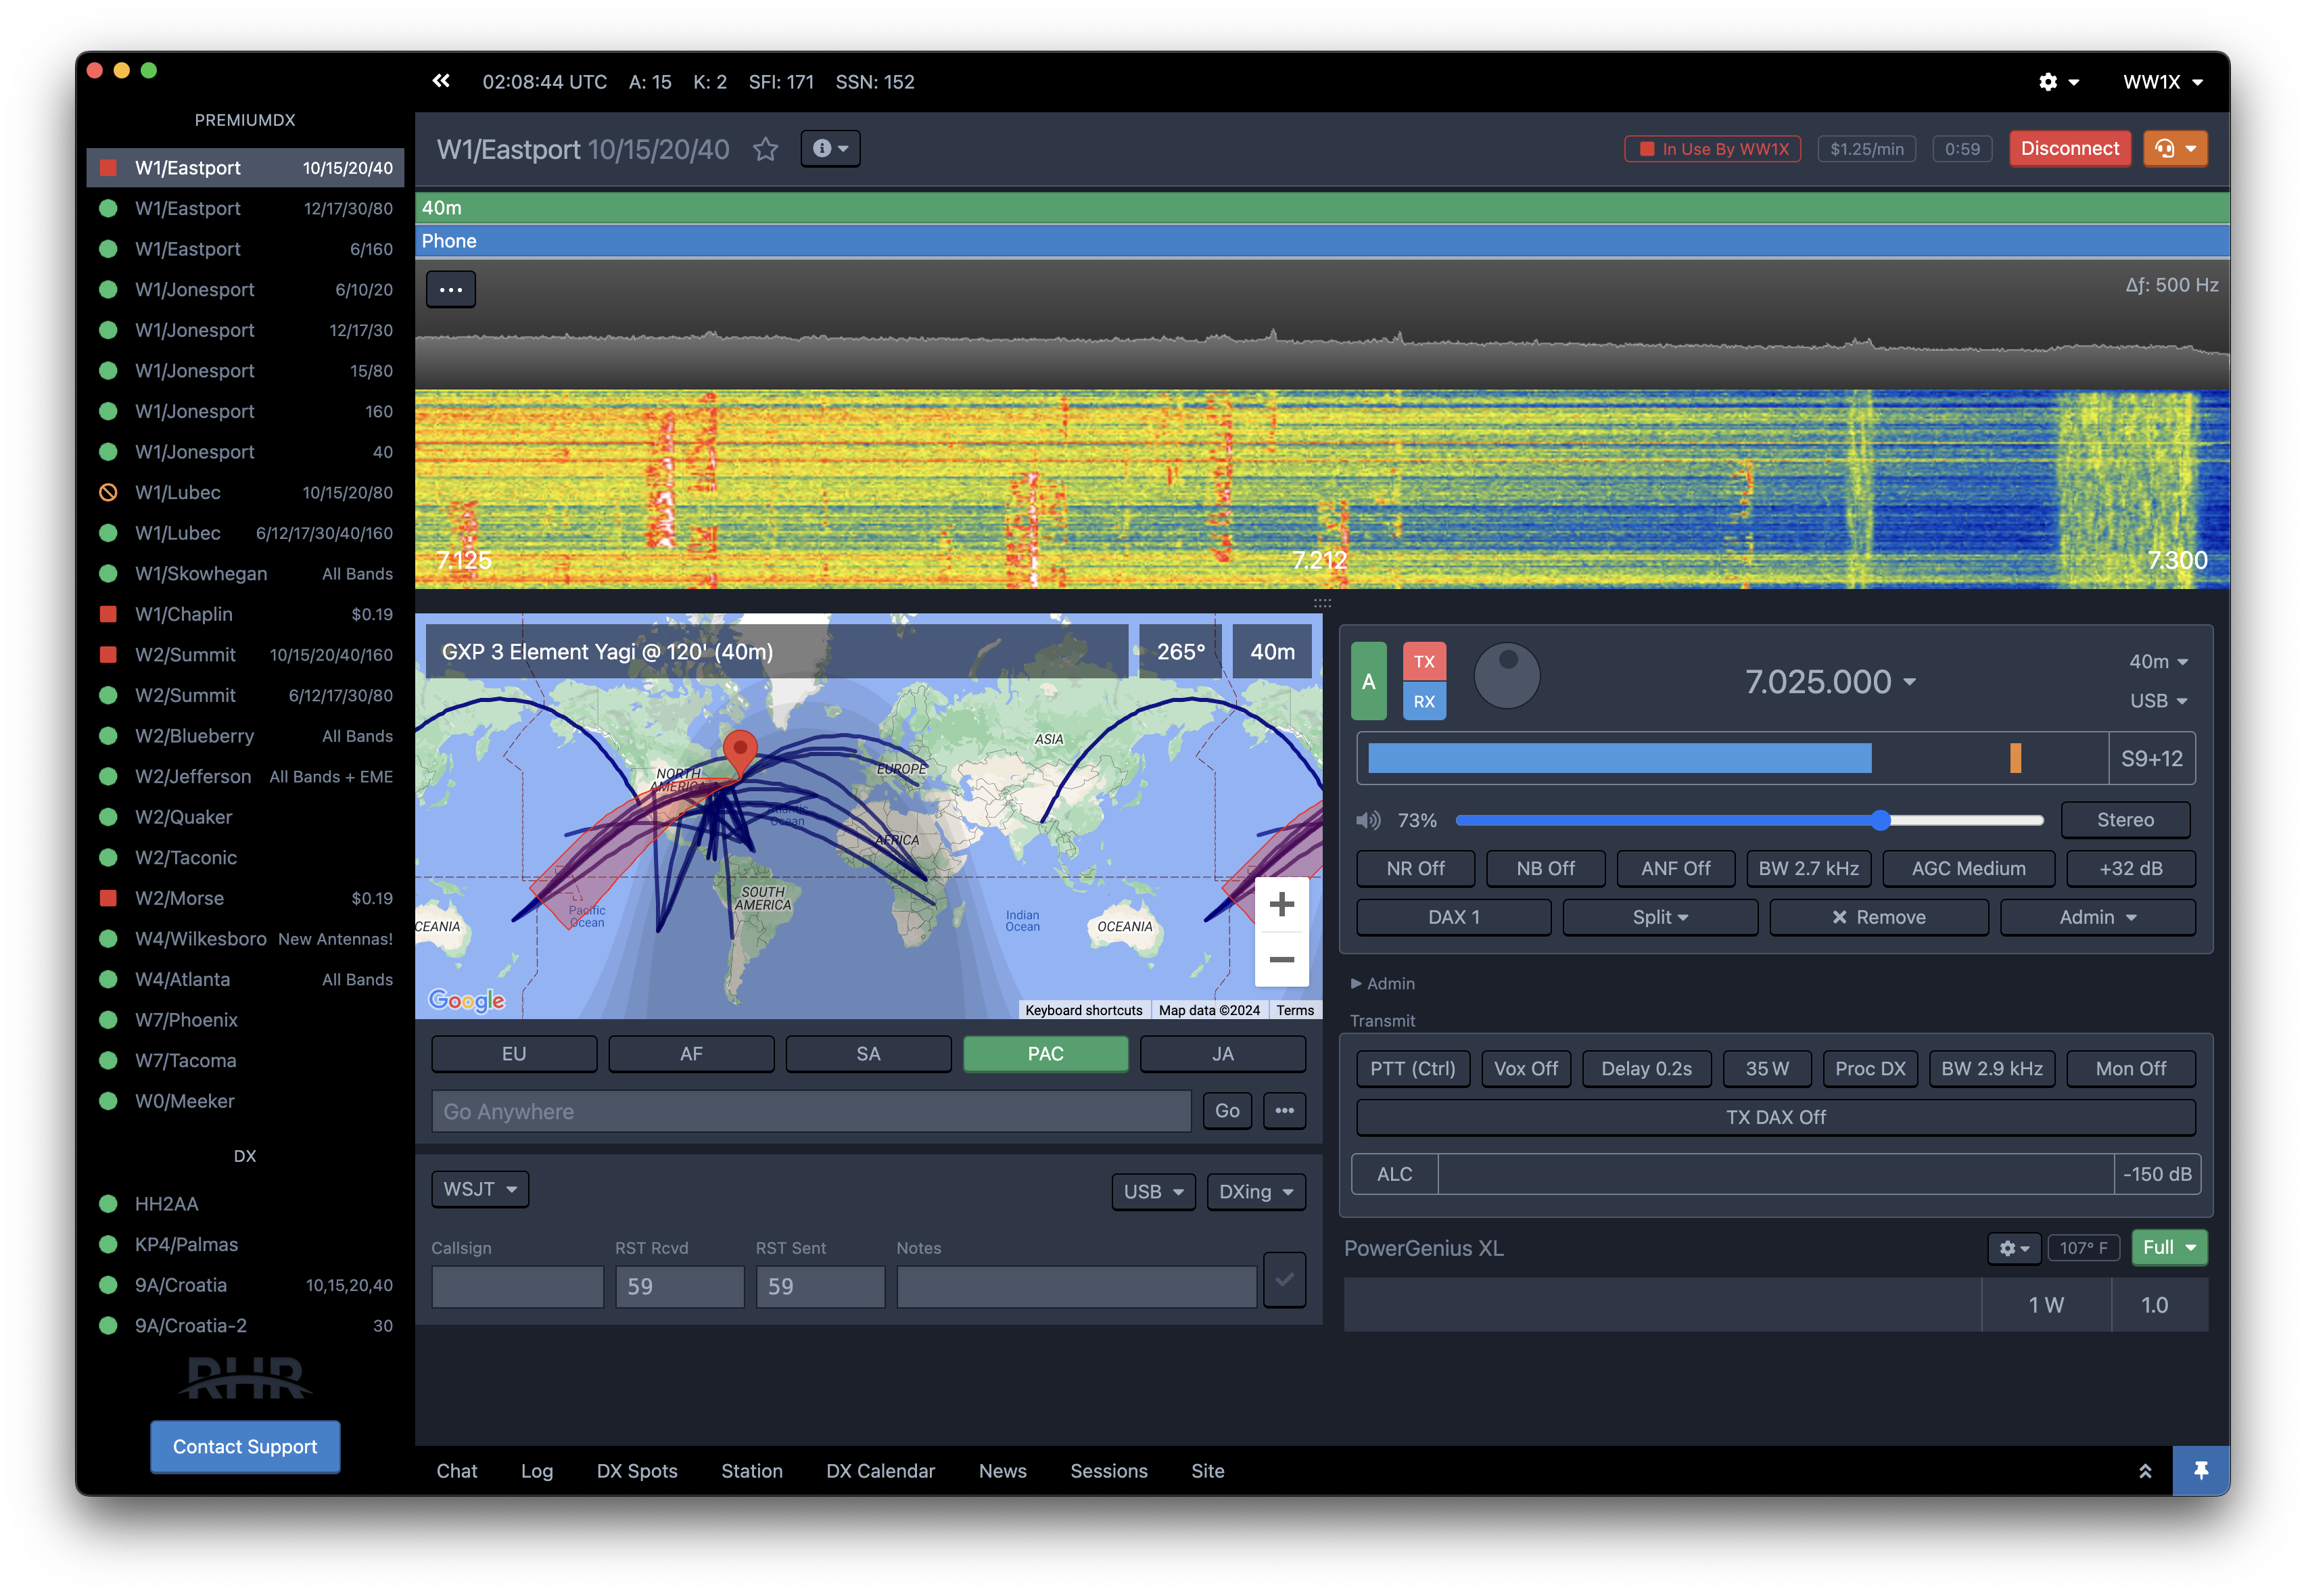Open the Split dropdown
Viewport: 2306px width, 1596px height.
tap(1660, 917)
